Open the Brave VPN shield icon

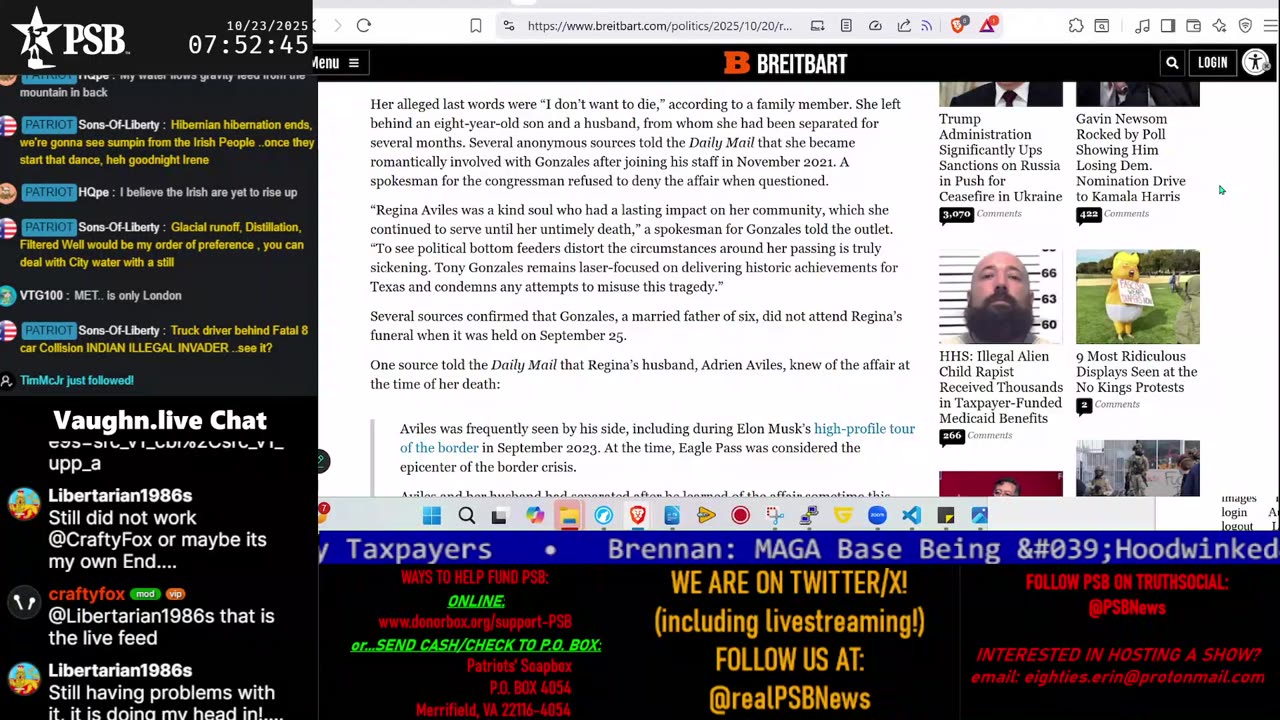tap(1245, 25)
